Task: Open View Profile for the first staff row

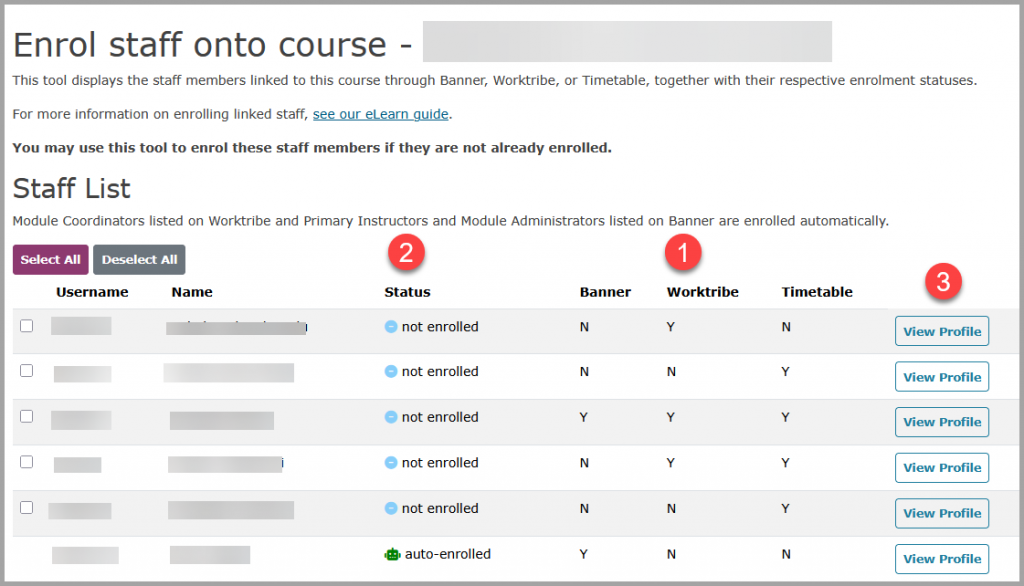Action: point(941,332)
